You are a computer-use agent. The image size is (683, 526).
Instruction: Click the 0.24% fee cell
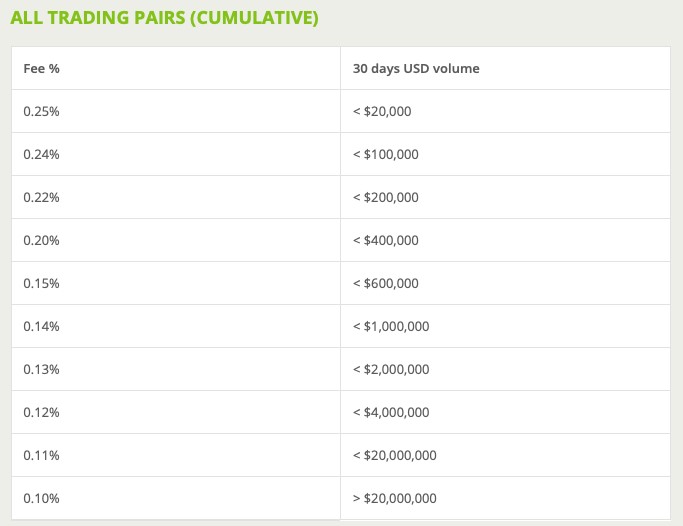pos(176,154)
